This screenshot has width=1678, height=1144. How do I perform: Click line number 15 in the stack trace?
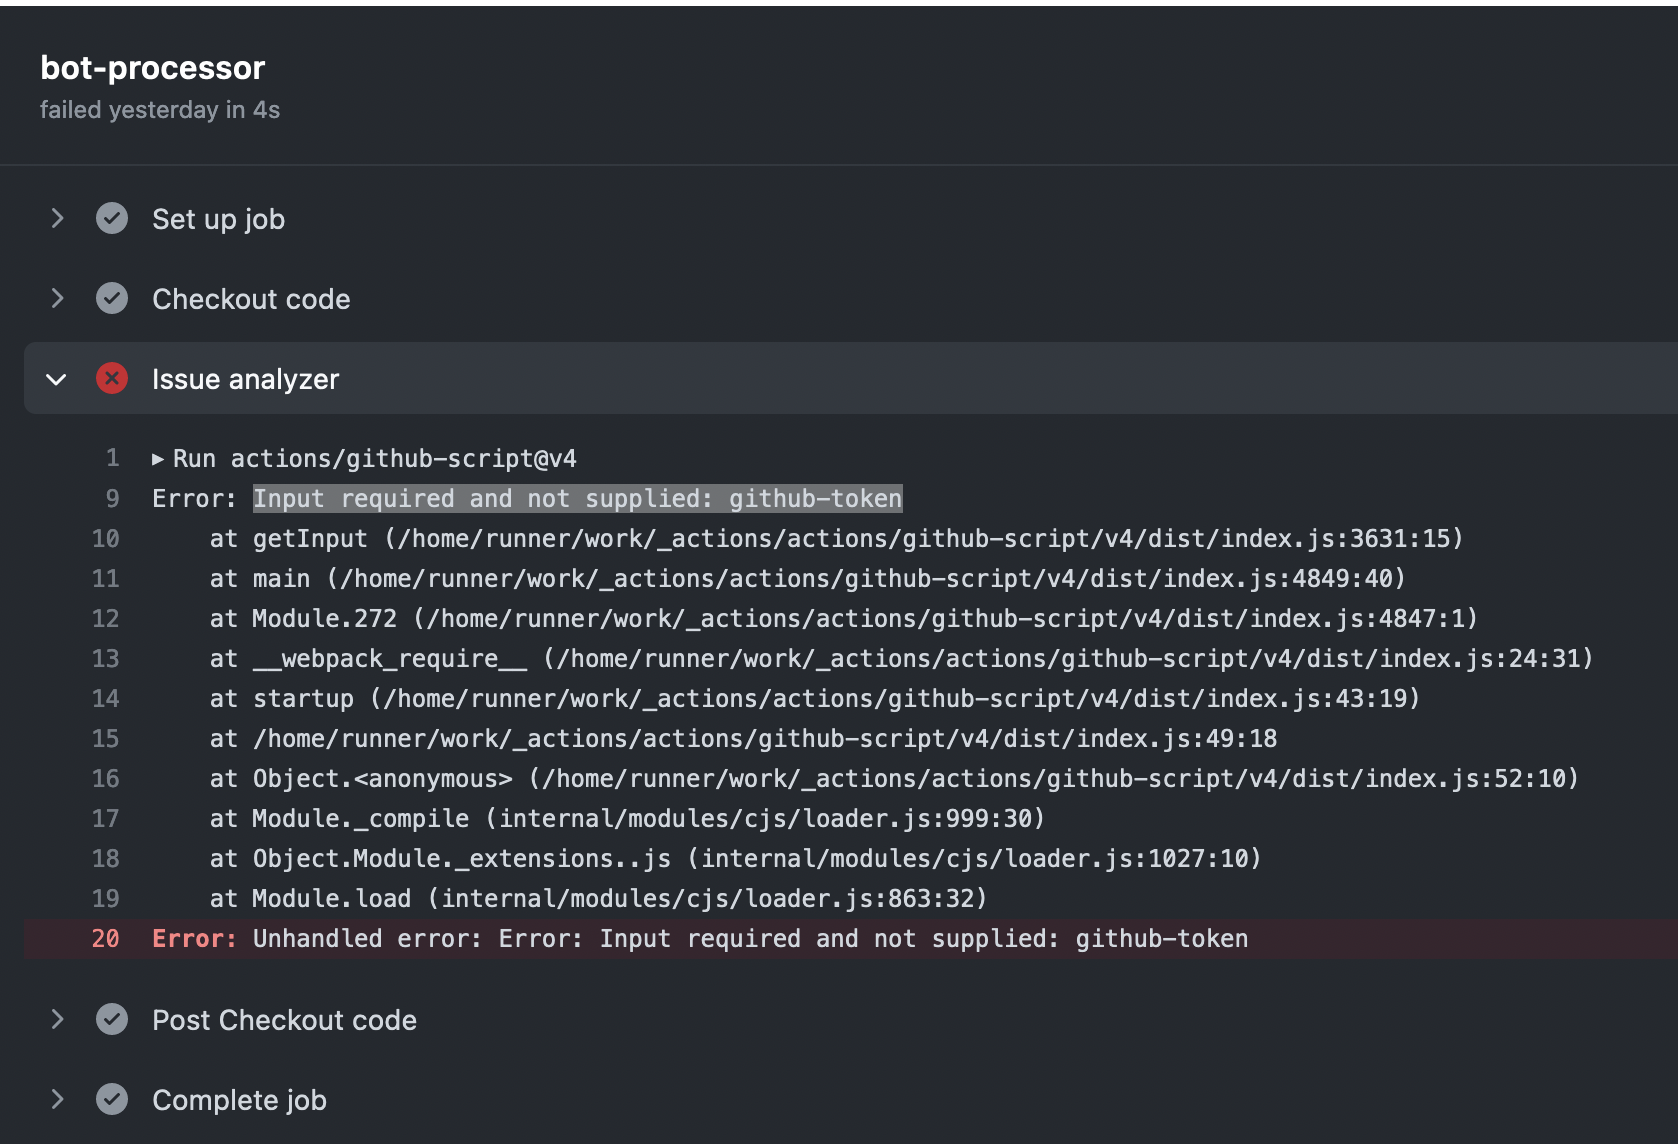(x=105, y=738)
